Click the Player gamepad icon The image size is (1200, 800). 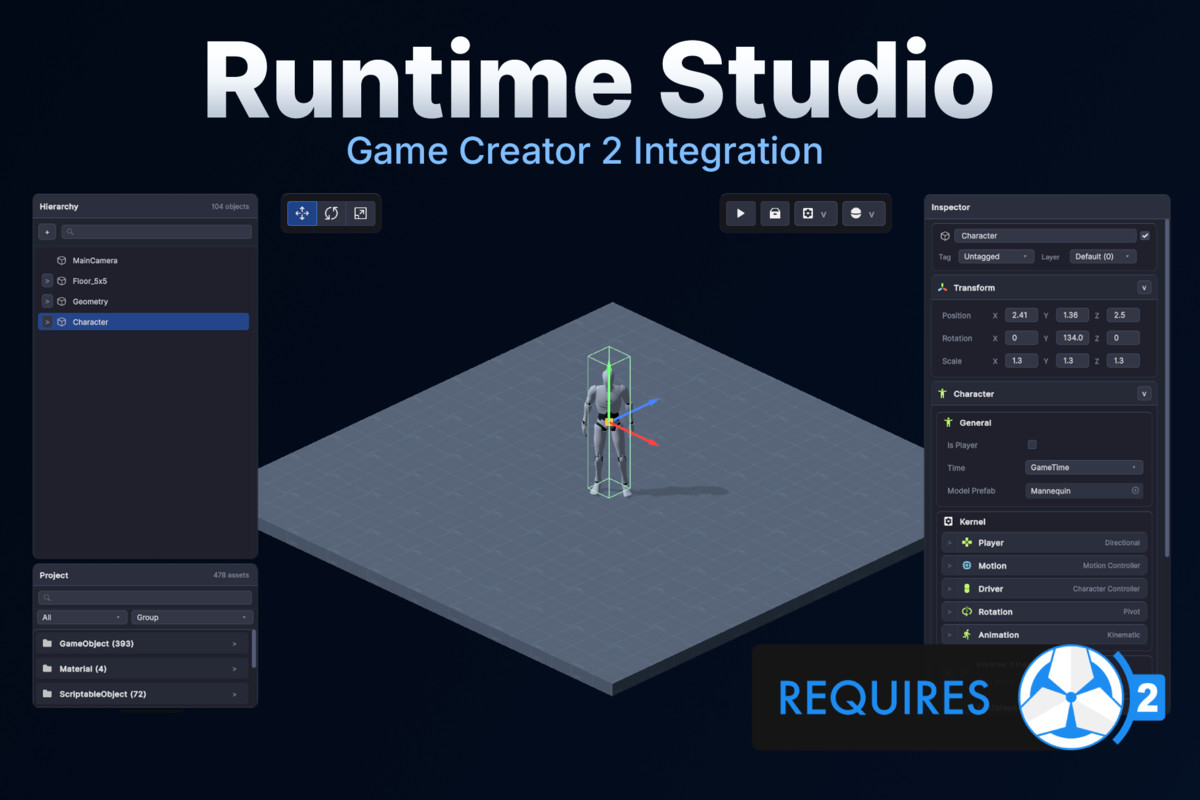pos(967,543)
